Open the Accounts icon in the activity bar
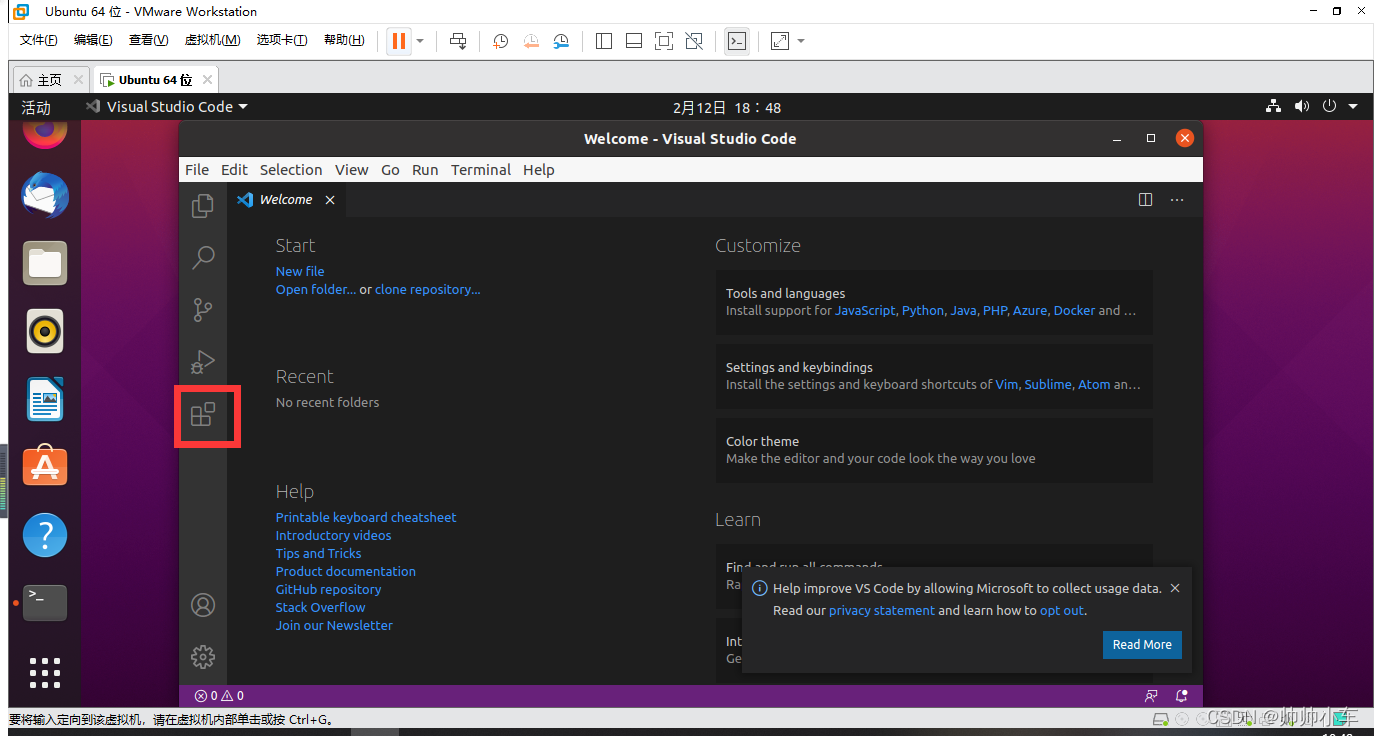This screenshot has width=1374, height=736. [x=203, y=605]
